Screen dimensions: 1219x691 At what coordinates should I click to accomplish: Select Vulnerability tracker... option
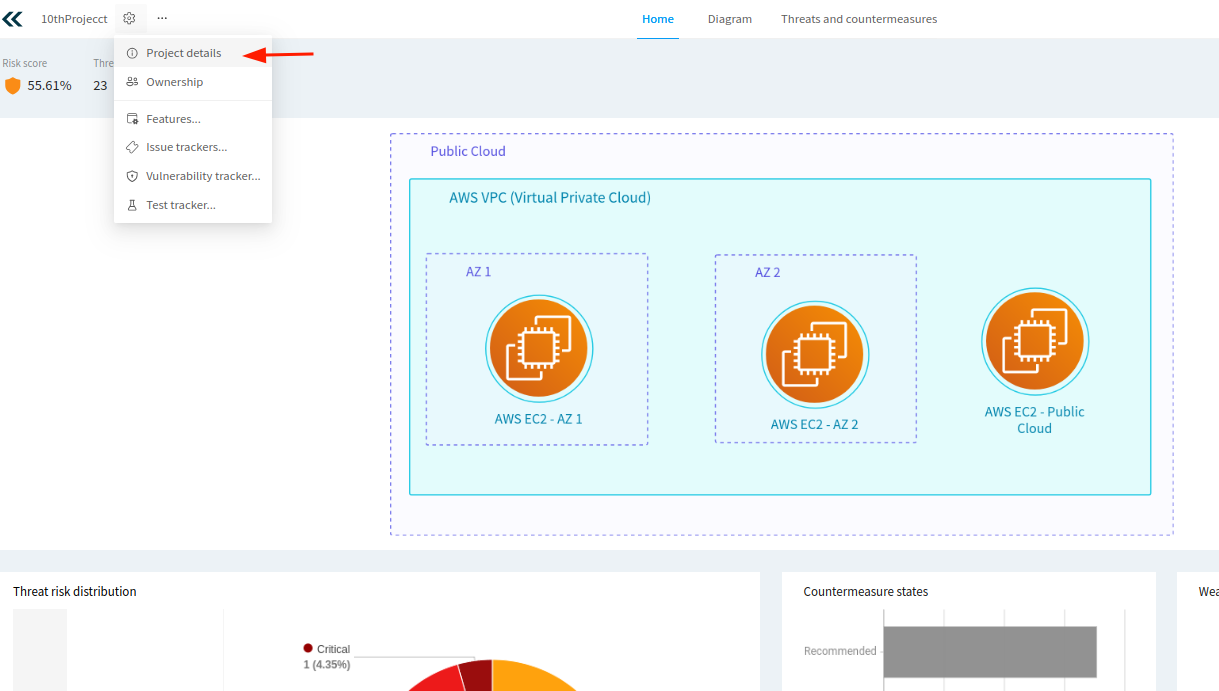[202, 176]
